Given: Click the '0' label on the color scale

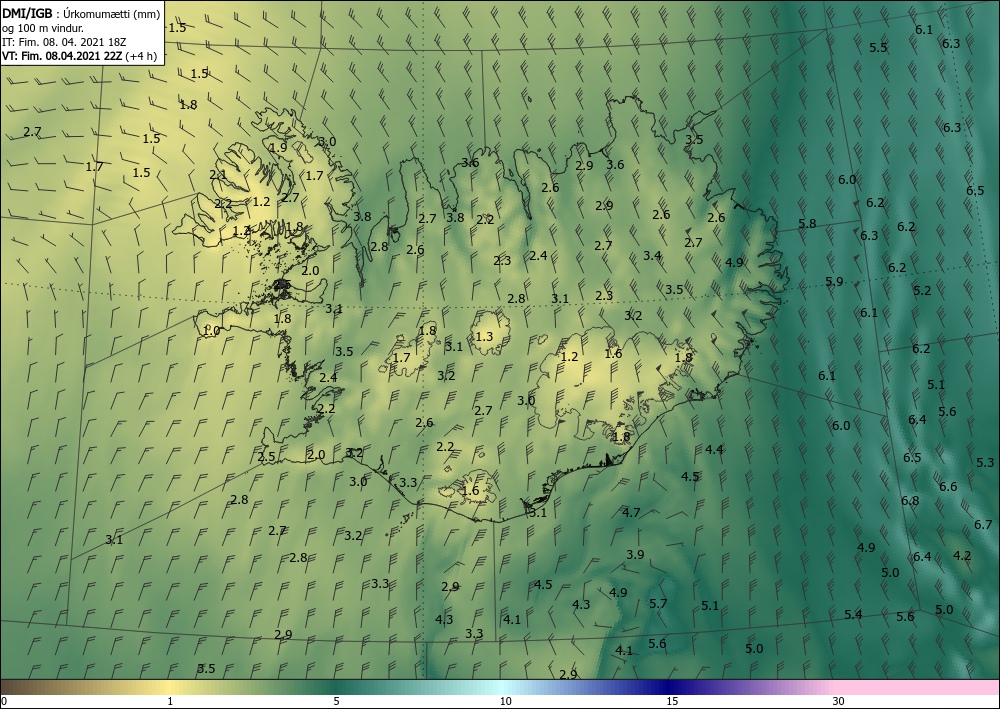Looking at the screenshot, I should point(4,701).
